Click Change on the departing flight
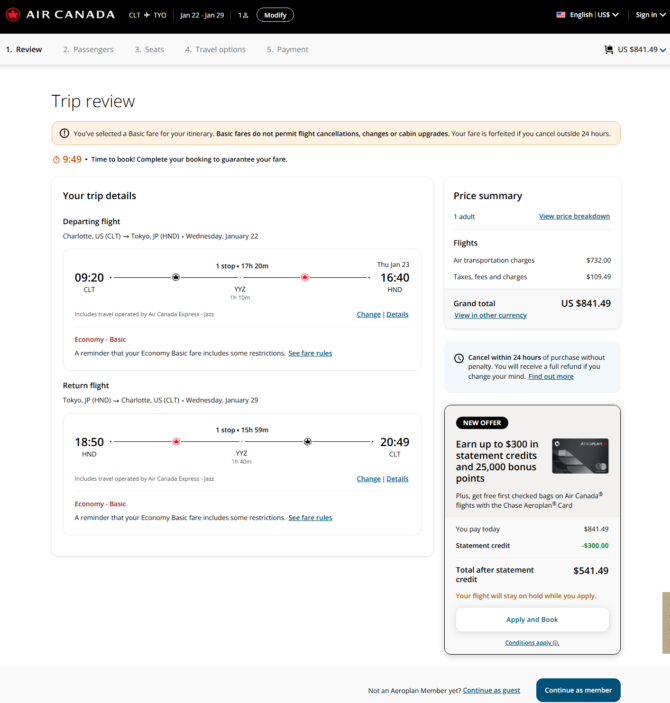Image resolution: width=670 pixels, height=703 pixels. click(x=369, y=314)
